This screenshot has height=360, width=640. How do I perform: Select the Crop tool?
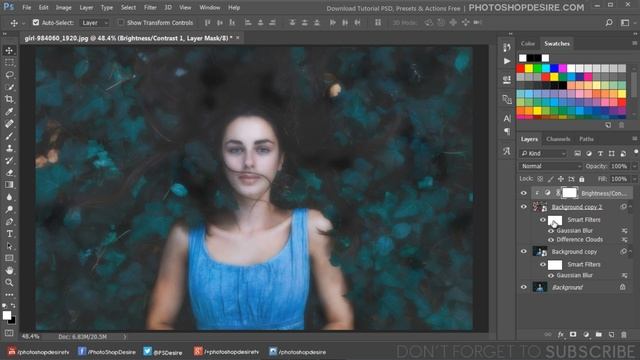[9, 99]
